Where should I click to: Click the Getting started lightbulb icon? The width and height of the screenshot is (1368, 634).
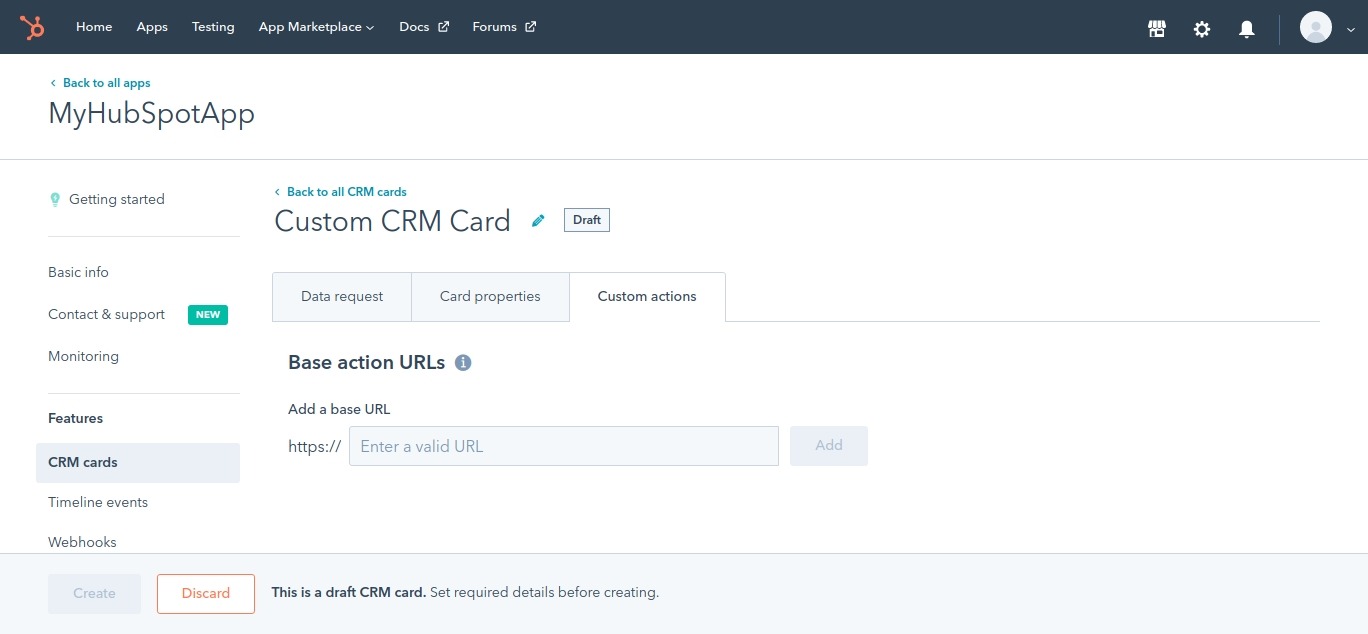(55, 200)
